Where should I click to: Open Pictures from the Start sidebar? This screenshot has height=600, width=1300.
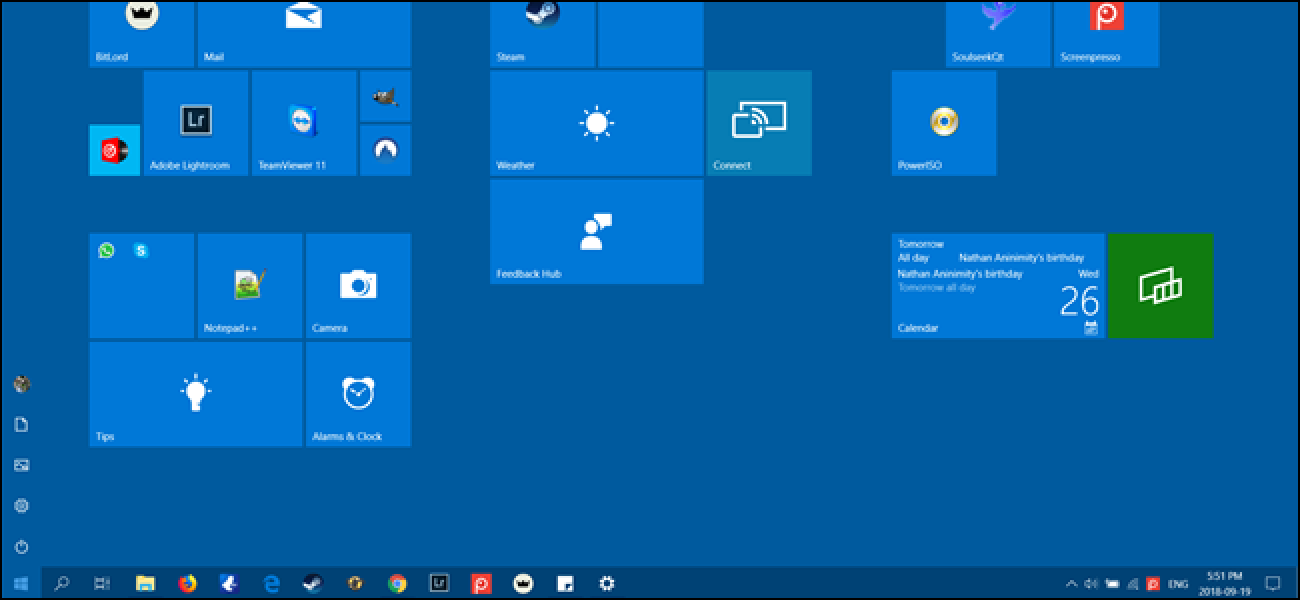coord(21,465)
